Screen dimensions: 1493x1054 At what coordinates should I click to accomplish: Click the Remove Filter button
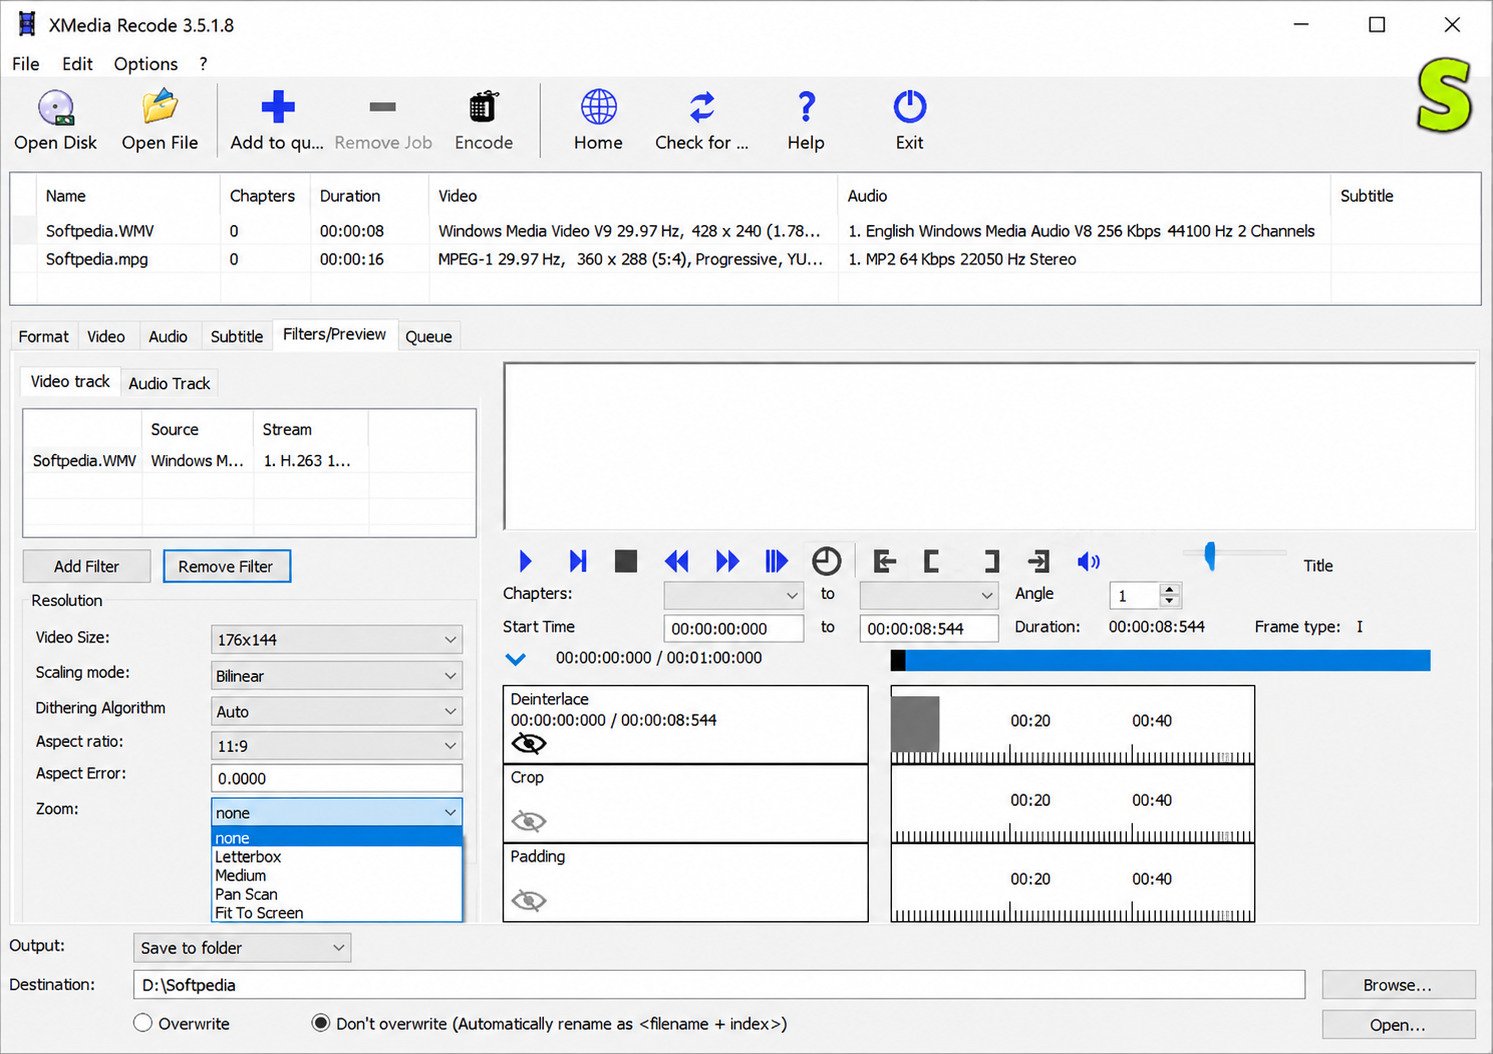[x=226, y=566]
